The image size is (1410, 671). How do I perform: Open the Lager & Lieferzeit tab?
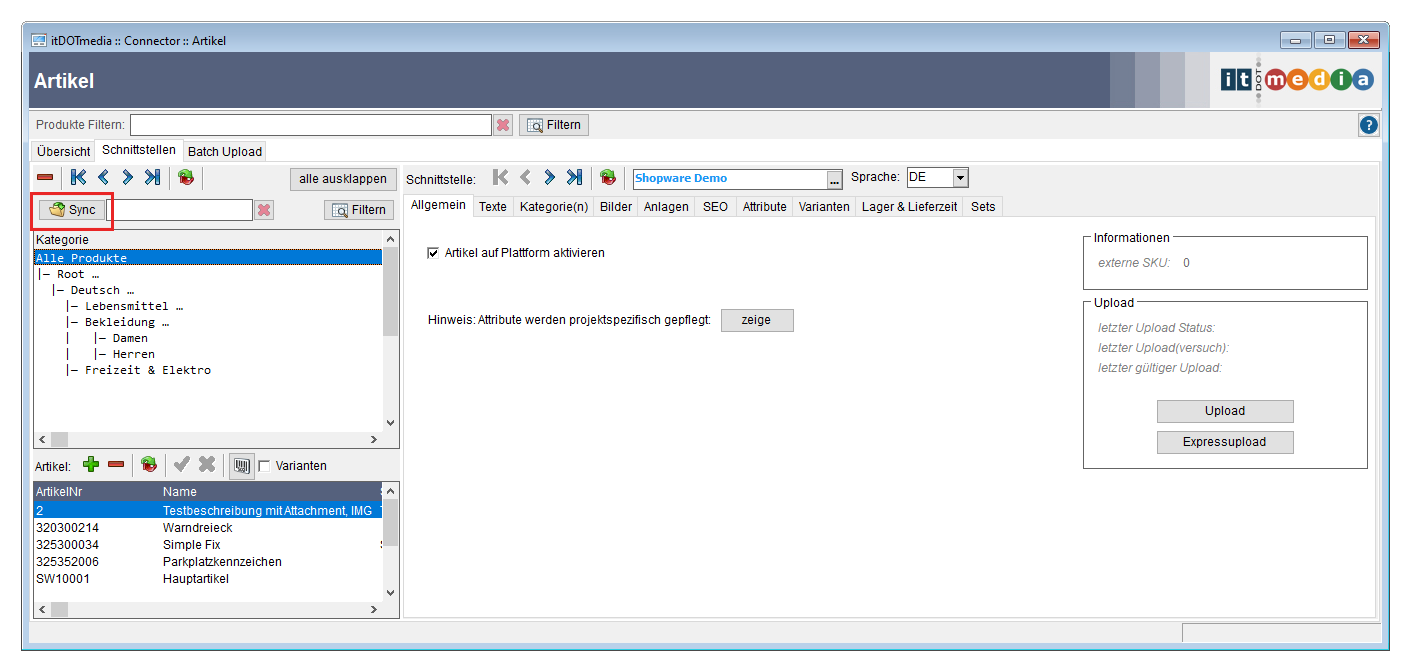[909, 207]
